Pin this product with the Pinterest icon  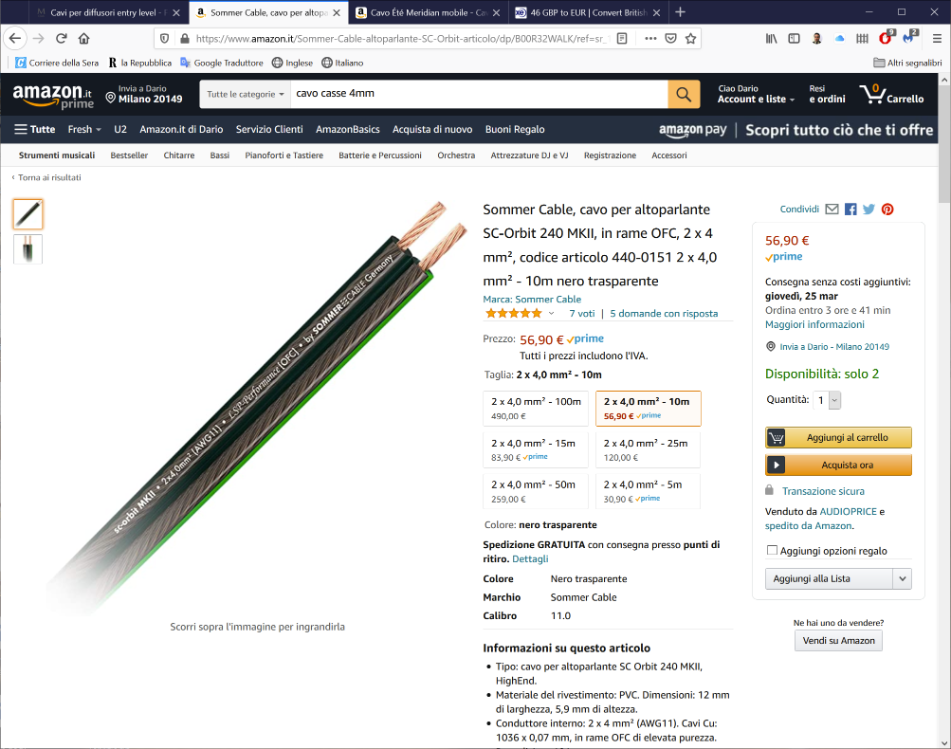(887, 209)
